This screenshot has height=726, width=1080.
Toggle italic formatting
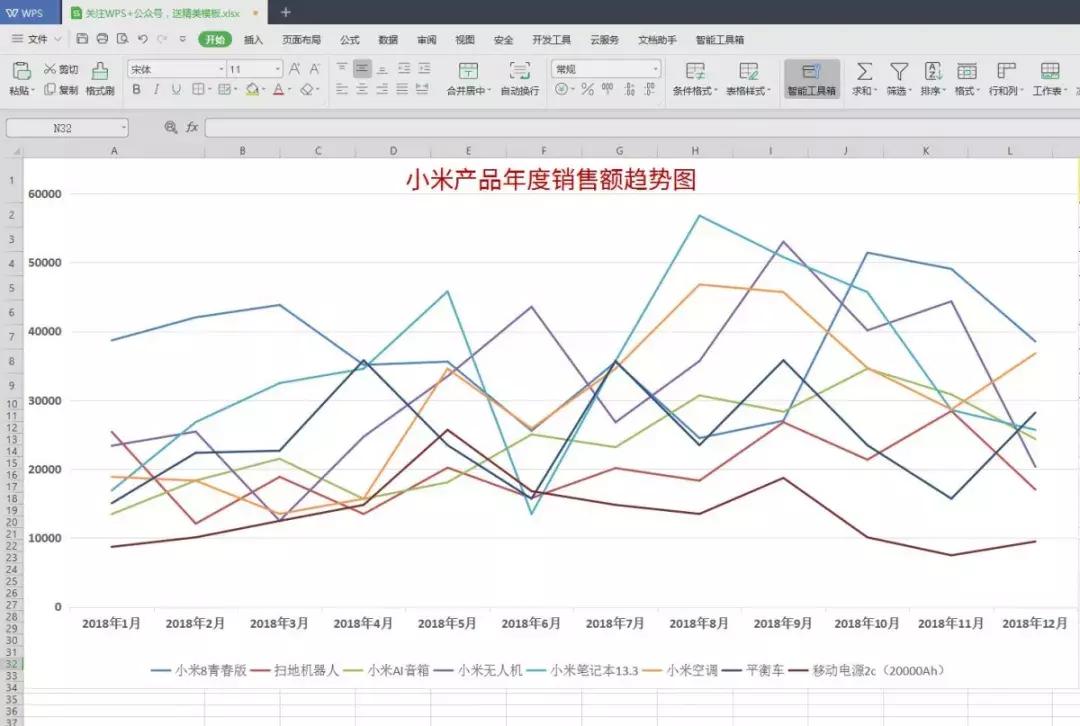[x=155, y=91]
